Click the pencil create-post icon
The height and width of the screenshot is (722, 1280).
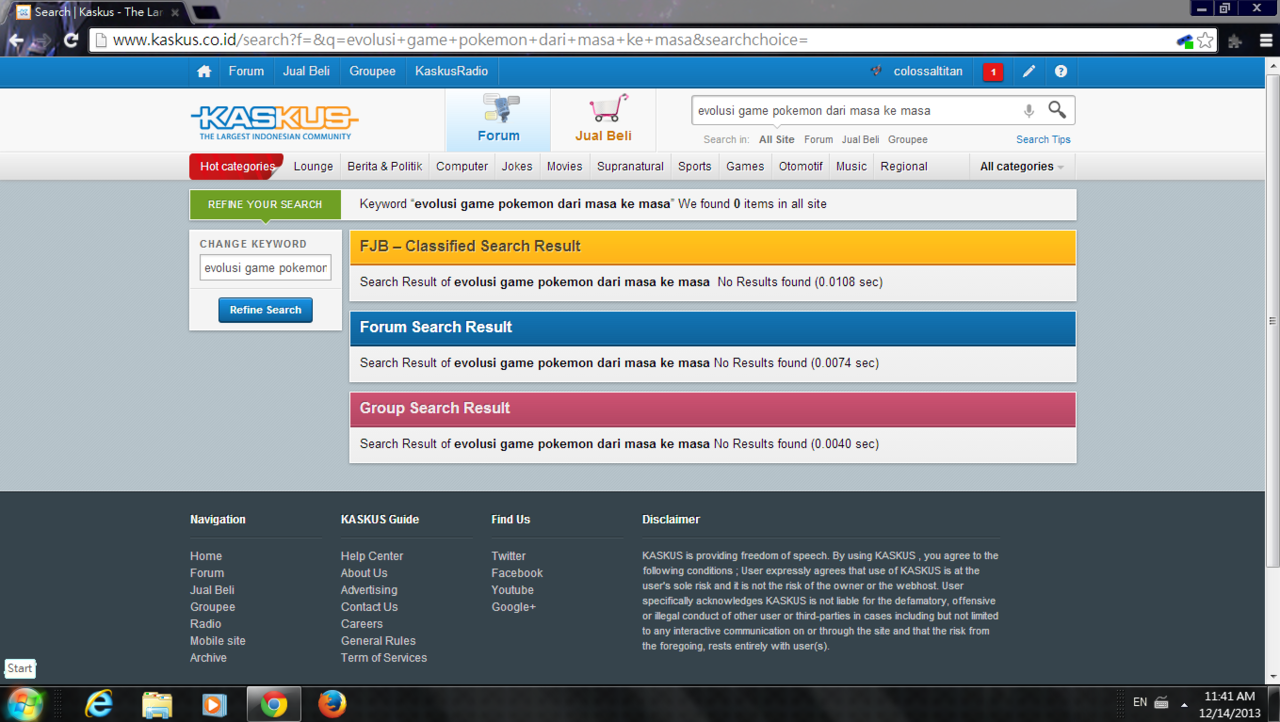[1029, 72]
